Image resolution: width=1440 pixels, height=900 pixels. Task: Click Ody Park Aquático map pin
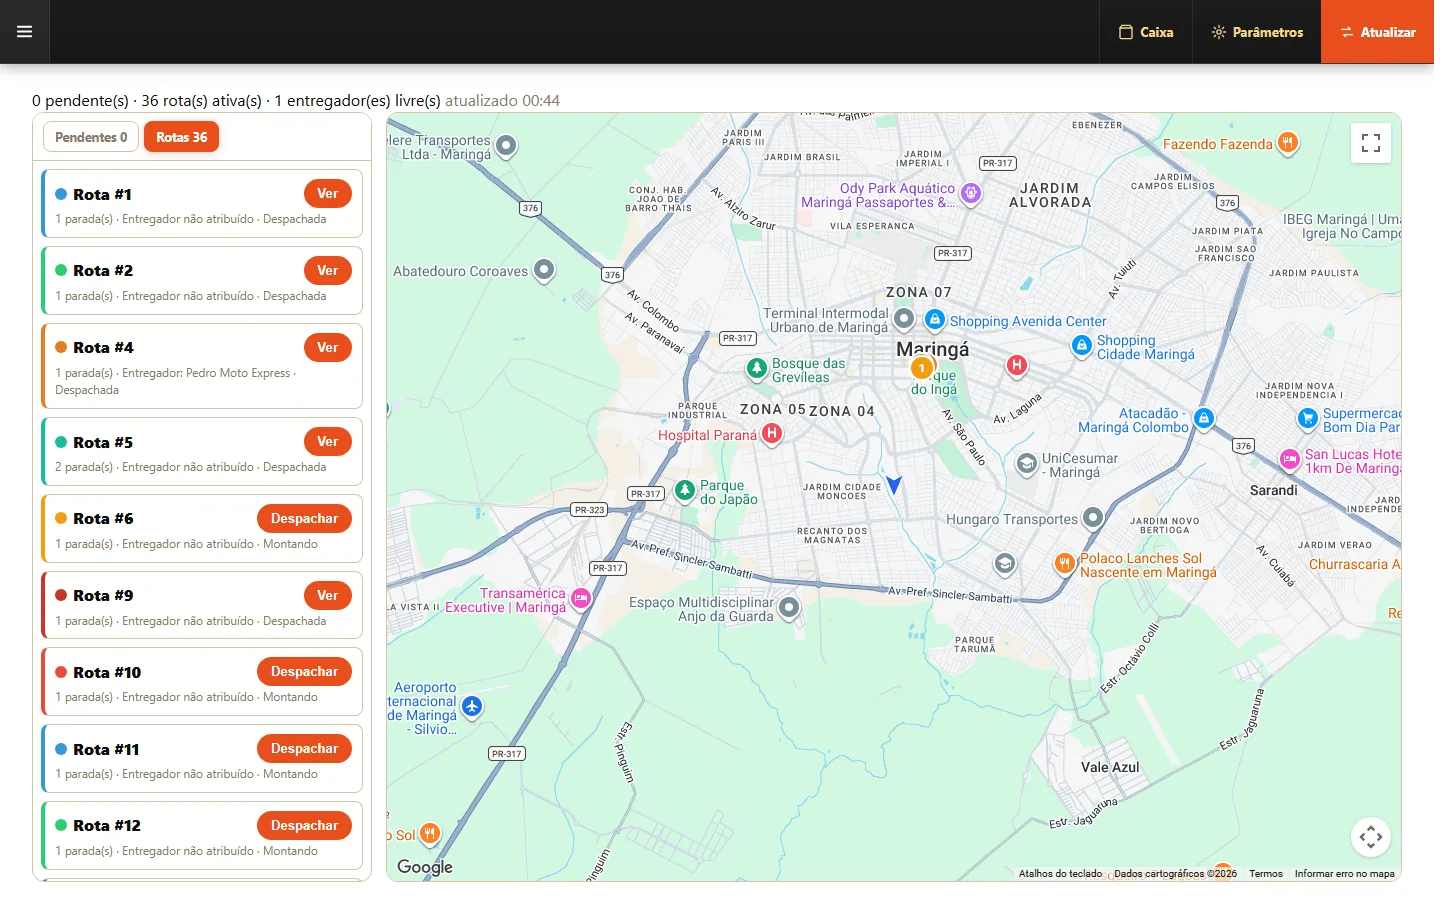click(x=970, y=193)
